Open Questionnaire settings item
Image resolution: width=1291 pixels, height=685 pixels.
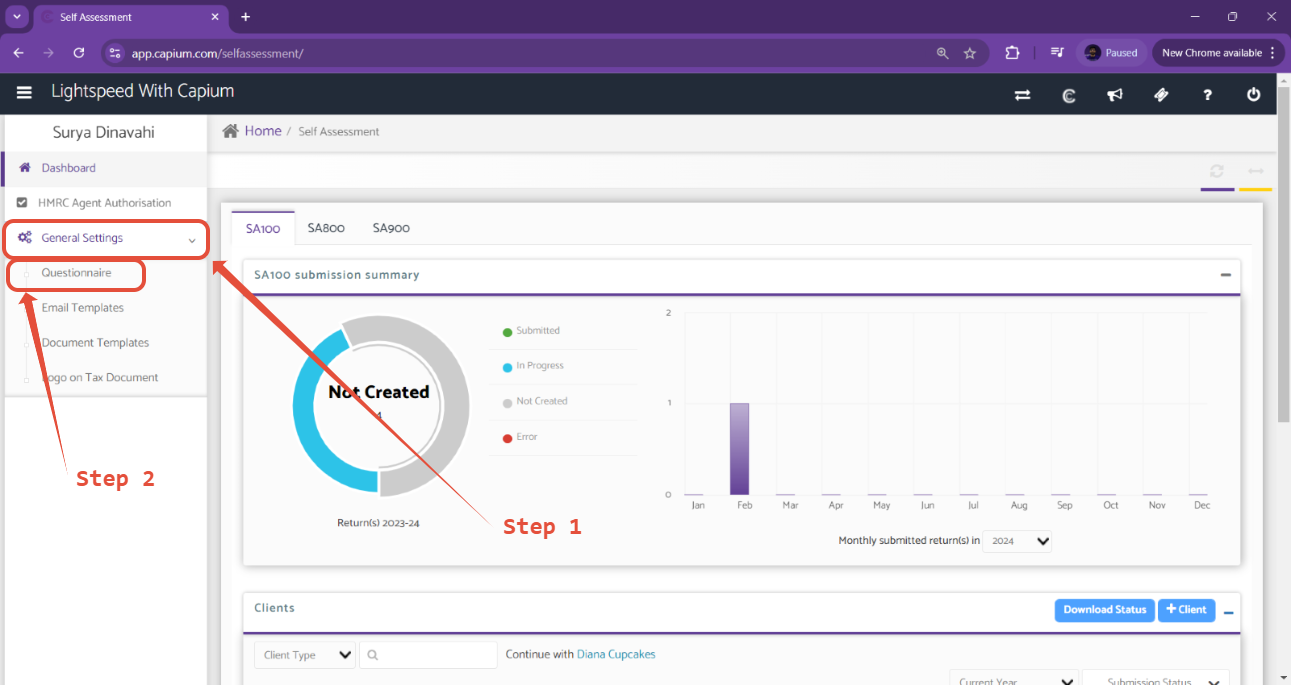coord(76,273)
